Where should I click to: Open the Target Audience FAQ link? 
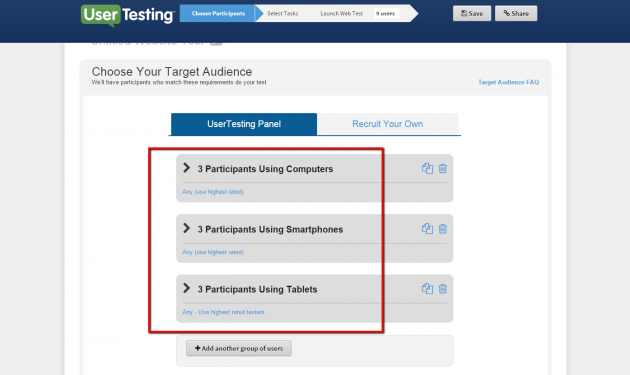tap(508, 82)
